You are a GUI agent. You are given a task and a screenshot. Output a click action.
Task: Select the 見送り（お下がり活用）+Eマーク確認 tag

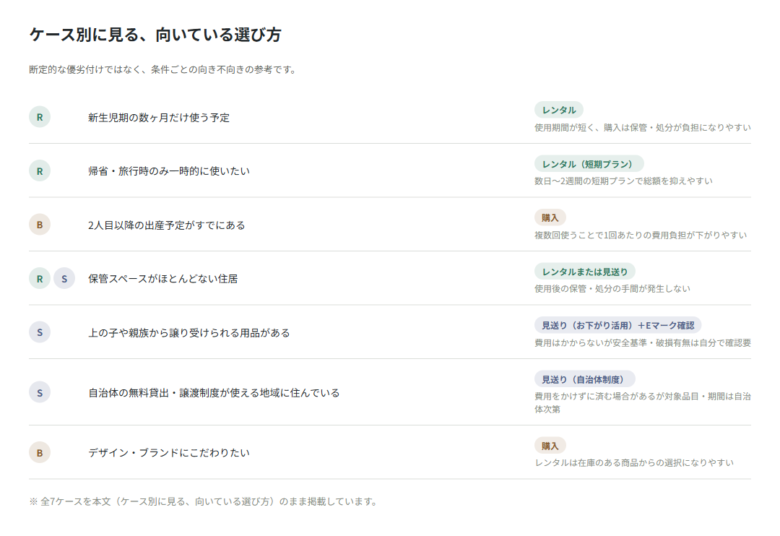(618, 325)
